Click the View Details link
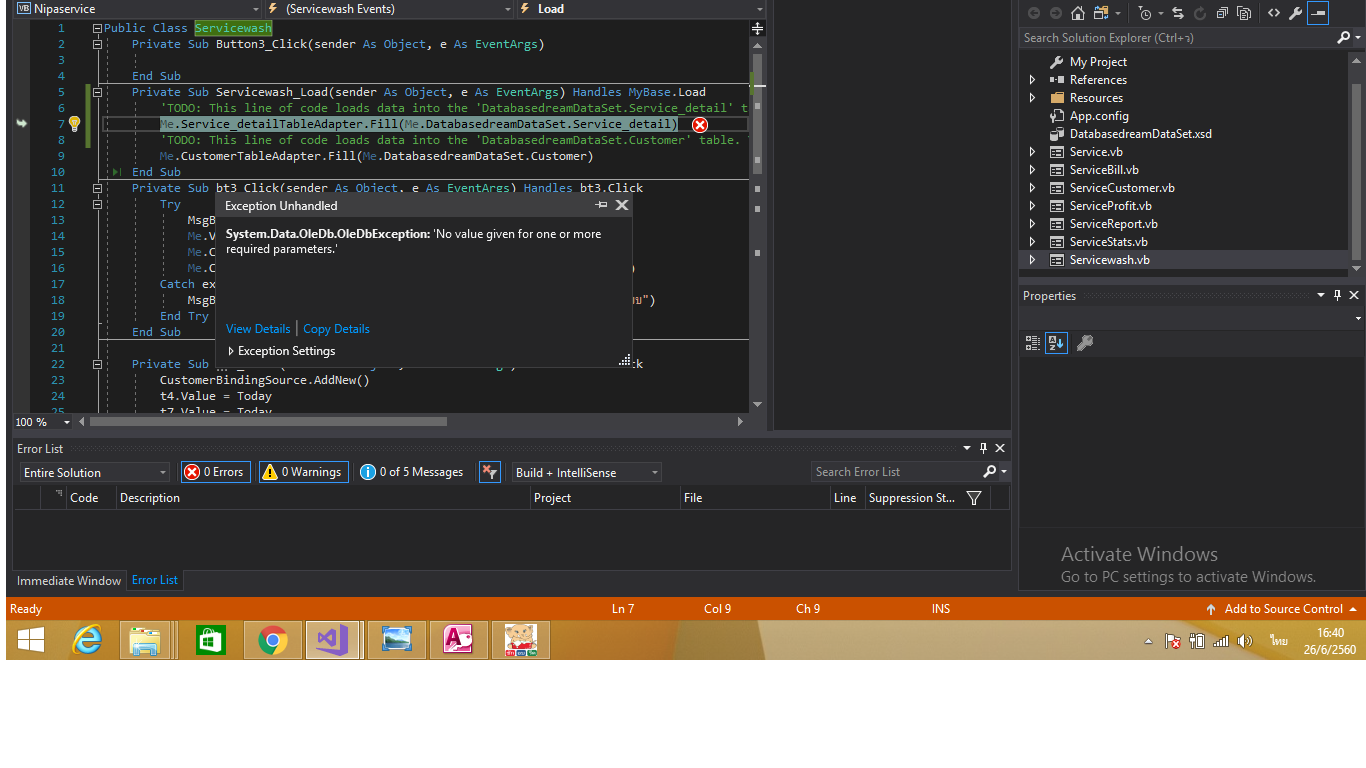The height and width of the screenshot is (768, 1366). (x=258, y=329)
